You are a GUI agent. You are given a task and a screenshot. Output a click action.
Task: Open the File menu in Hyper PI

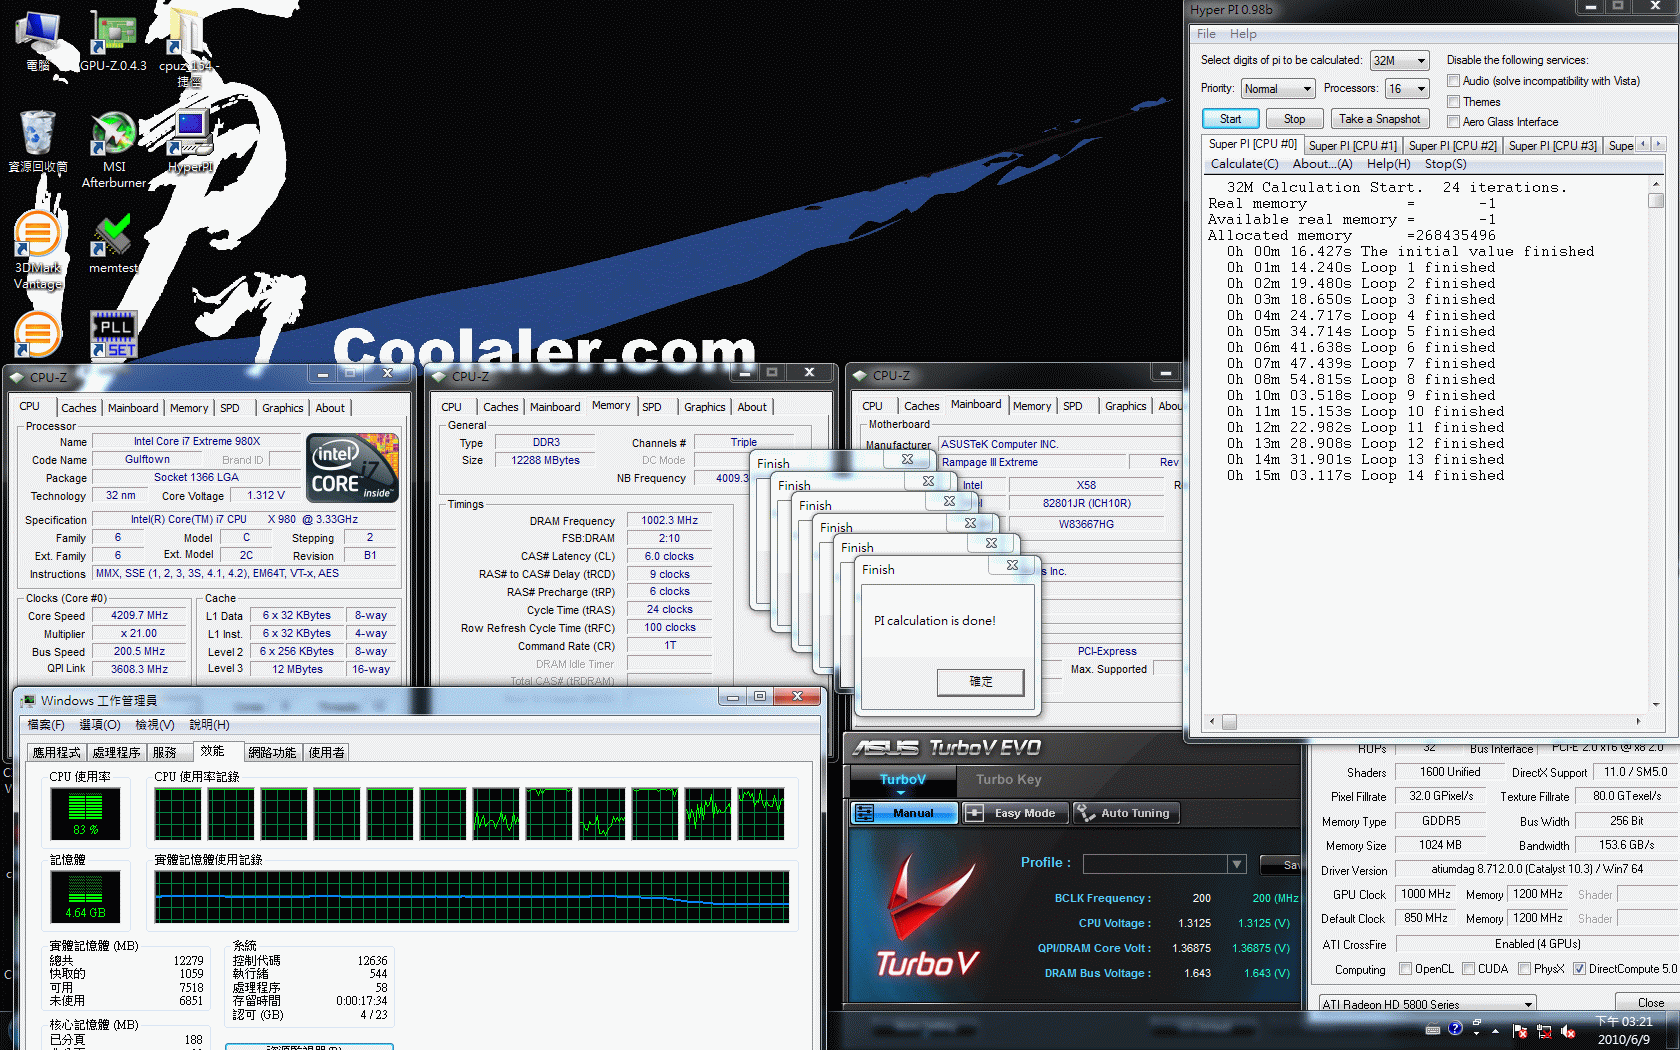pos(1206,34)
